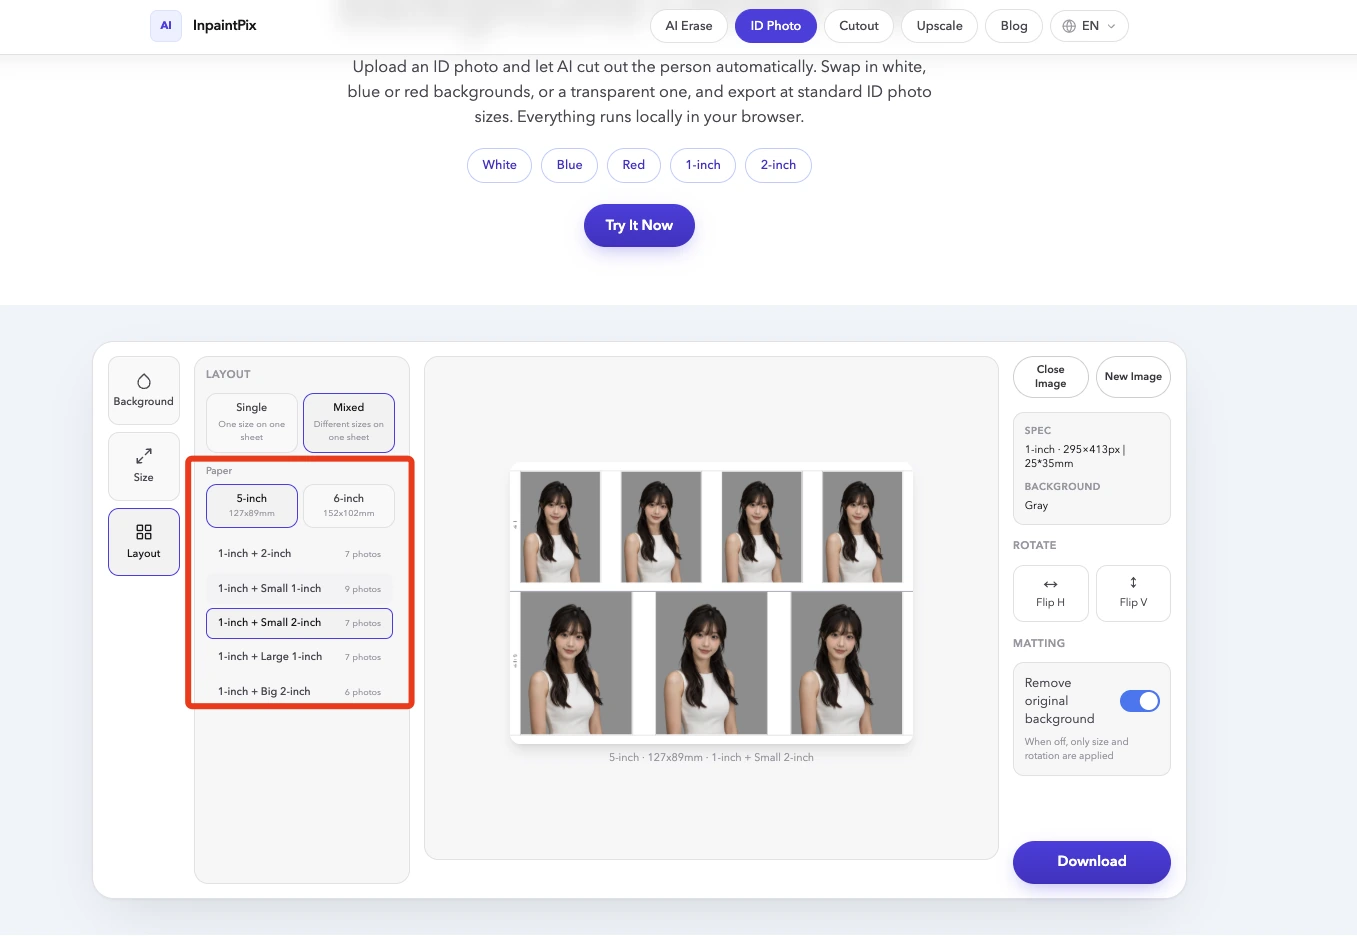The width and height of the screenshot is (1357, 940).
Task: Select the 1-inch + Big 2-inch layout
Action: [x=300, y=692]
